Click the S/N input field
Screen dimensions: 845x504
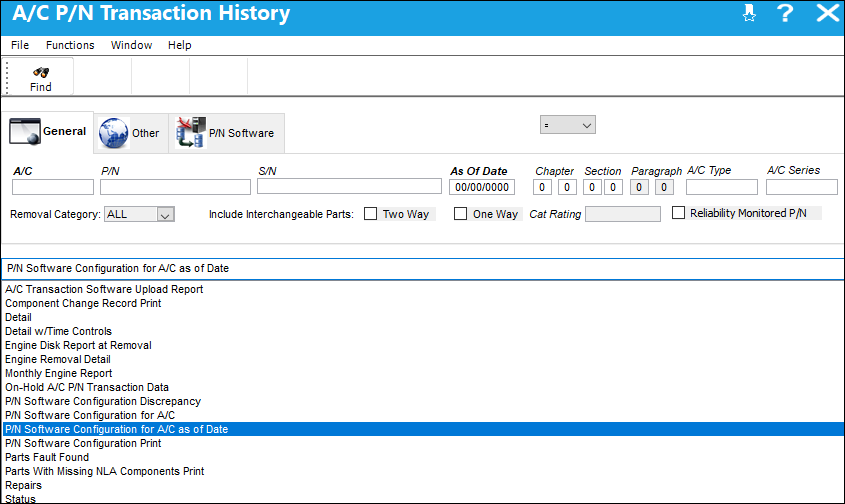pyautogui.click(x=349, y=187)
